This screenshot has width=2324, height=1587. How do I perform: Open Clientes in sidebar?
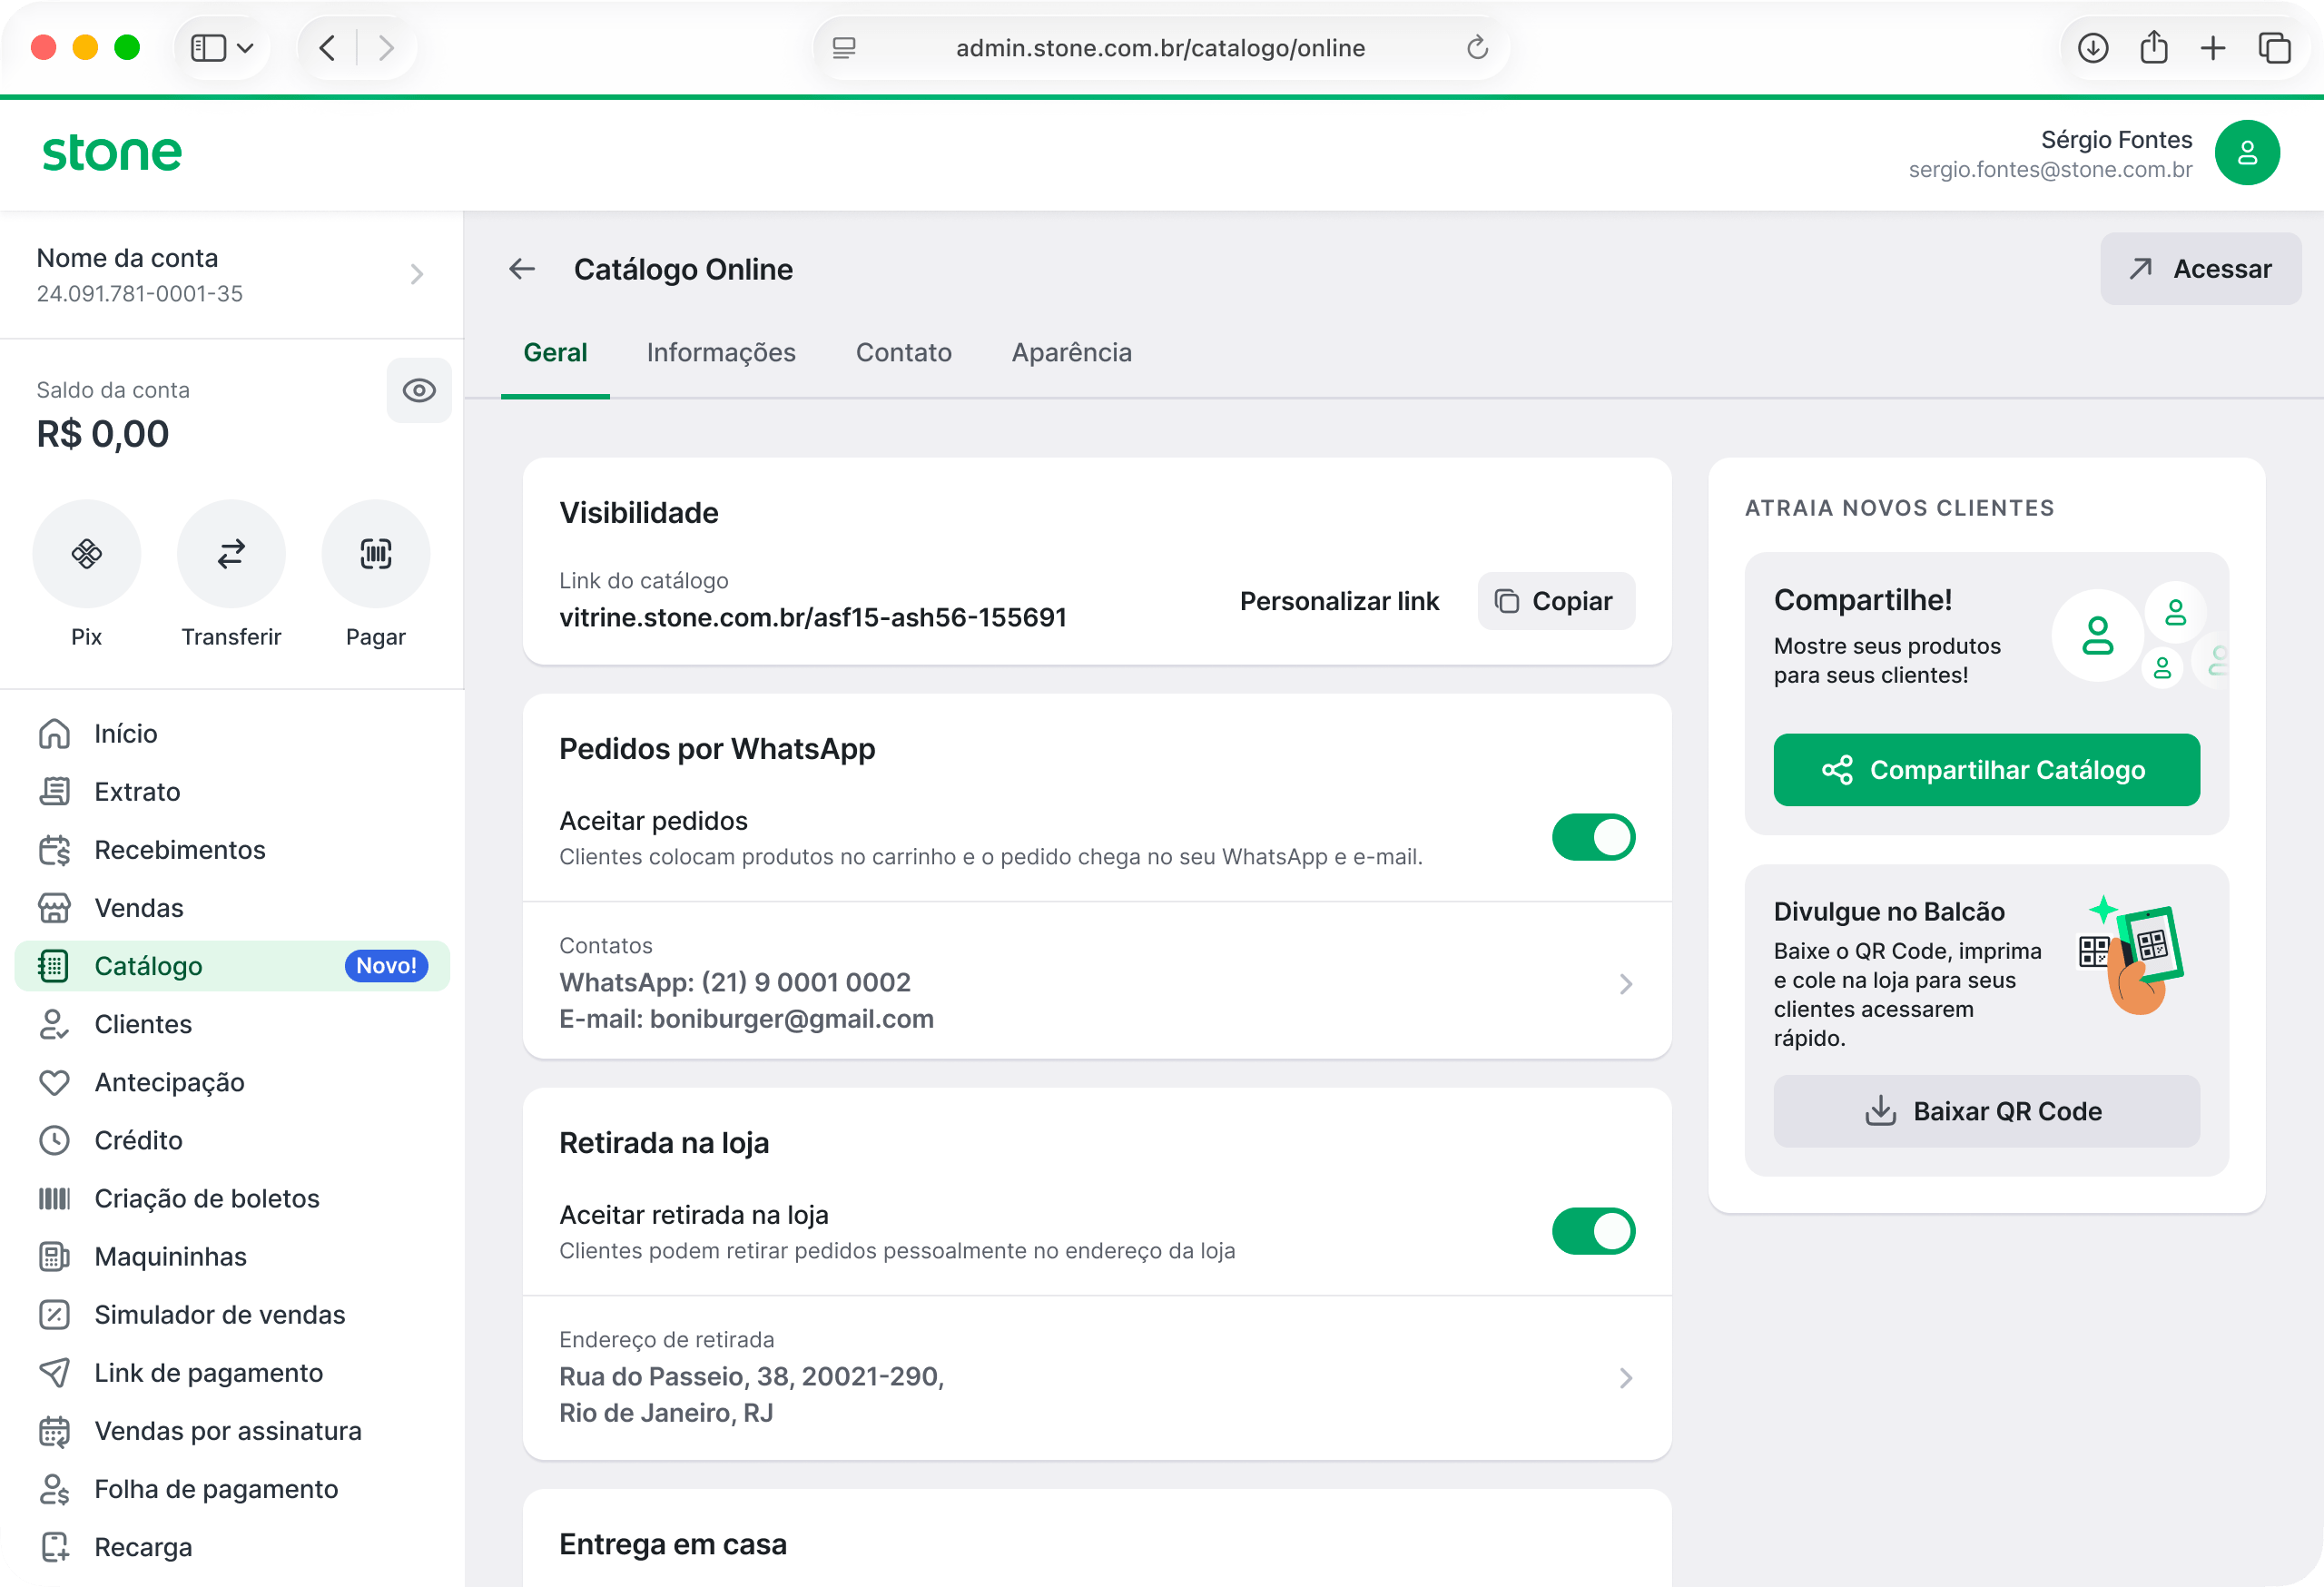point(232,1023)
